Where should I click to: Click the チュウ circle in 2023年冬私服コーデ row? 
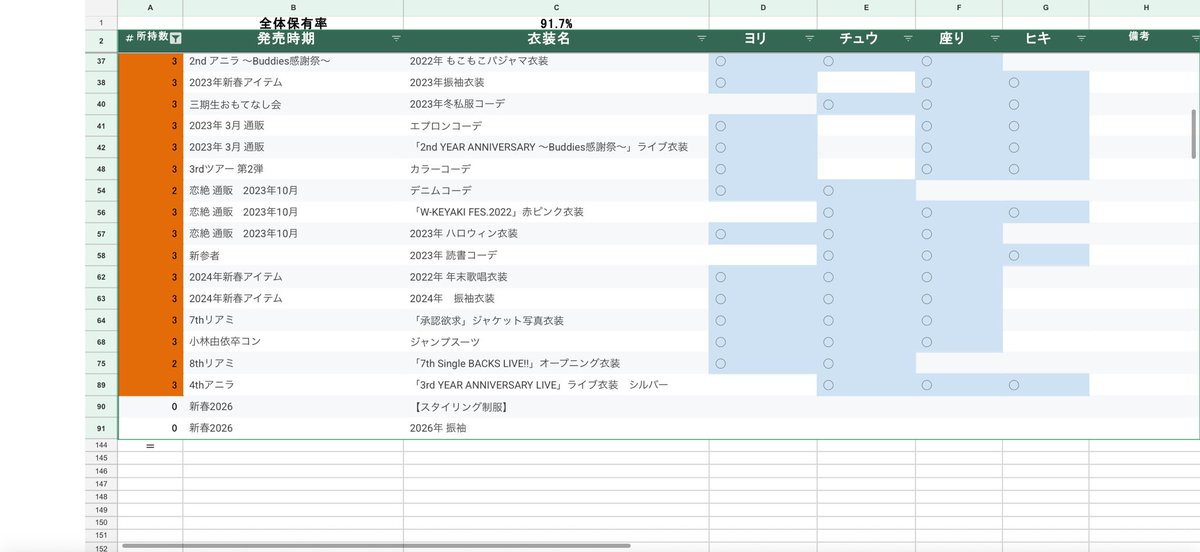tap(828, 104)
